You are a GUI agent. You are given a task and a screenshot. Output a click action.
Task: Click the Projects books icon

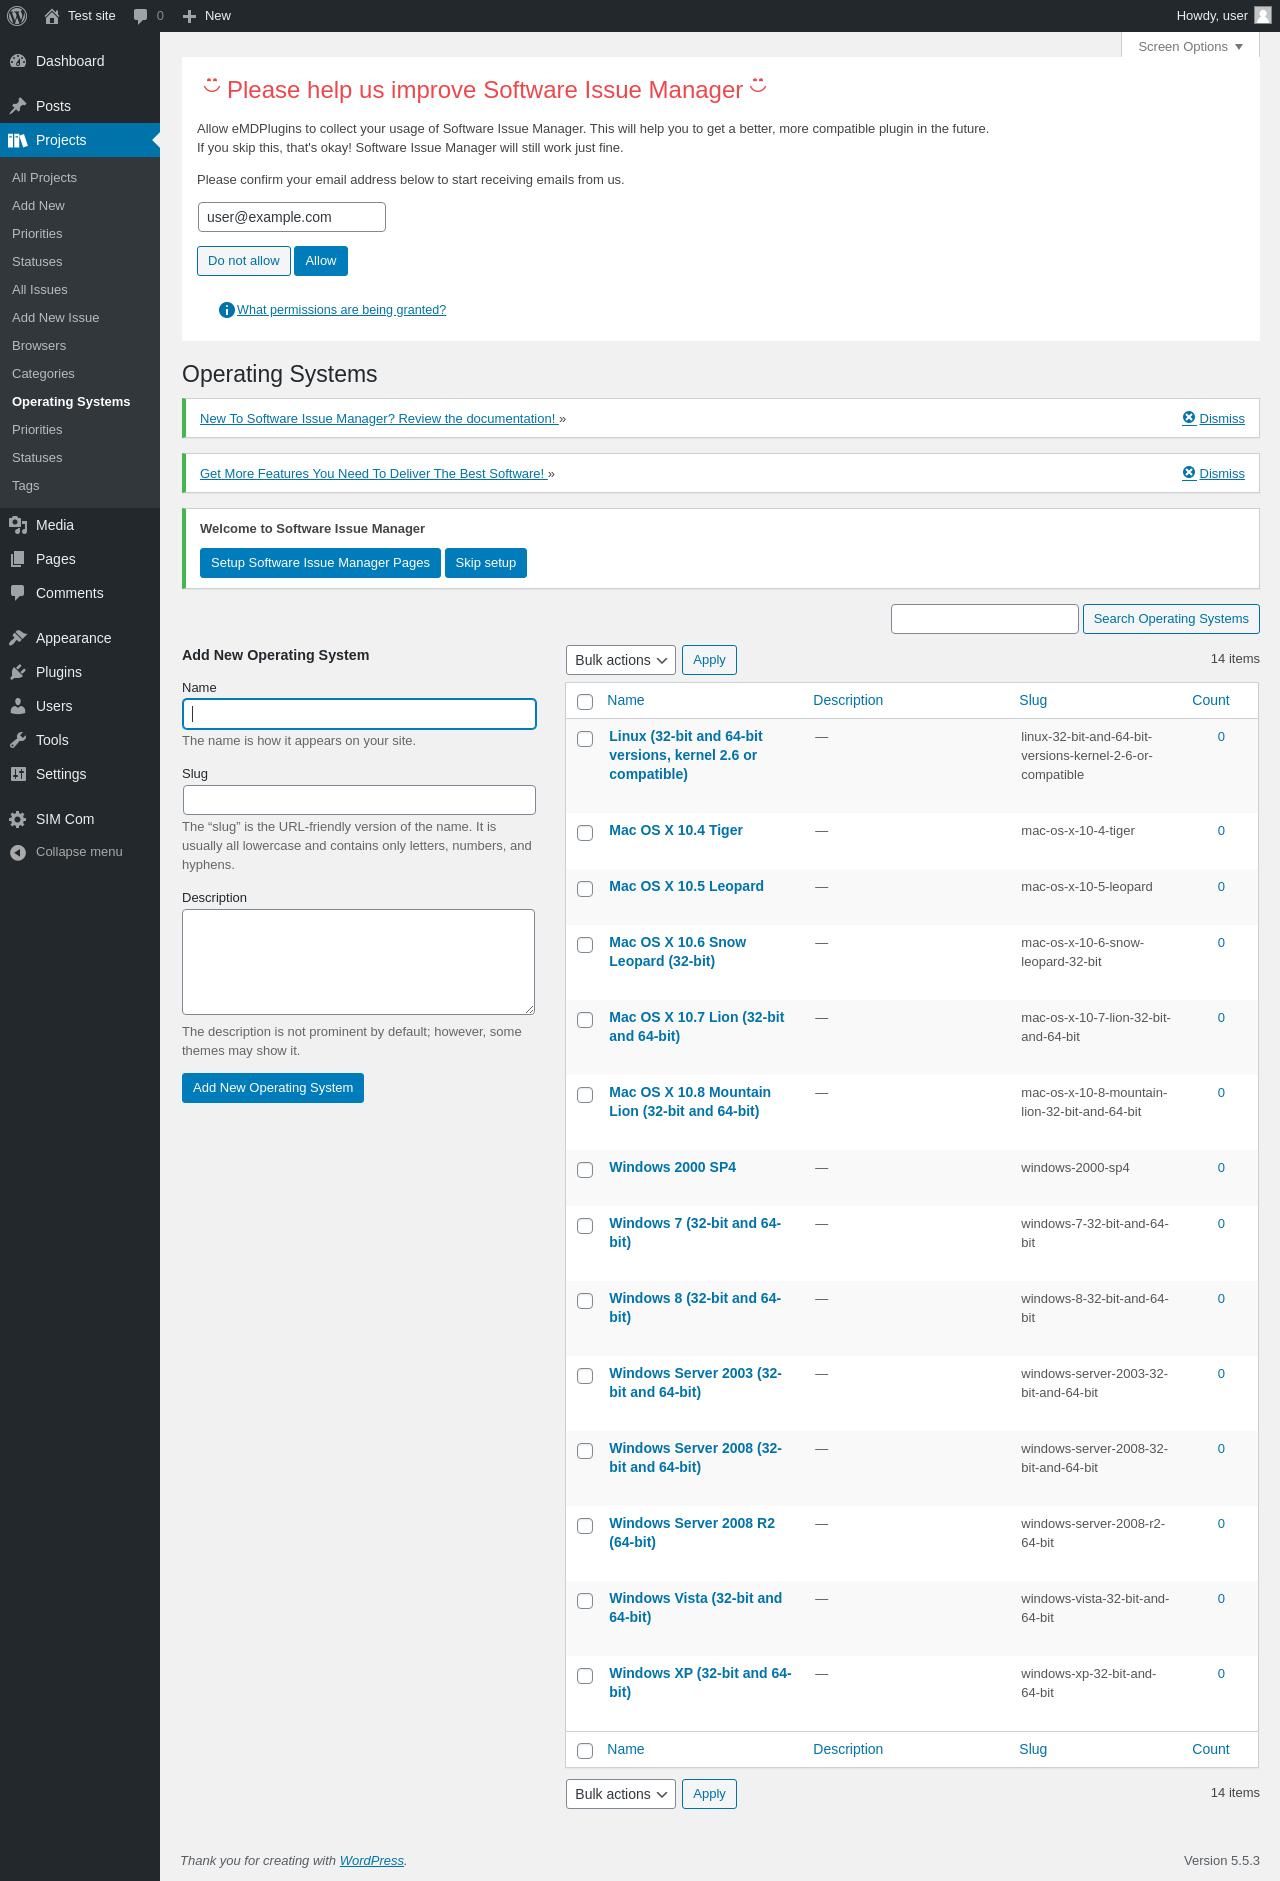click(x=18, y=140)
